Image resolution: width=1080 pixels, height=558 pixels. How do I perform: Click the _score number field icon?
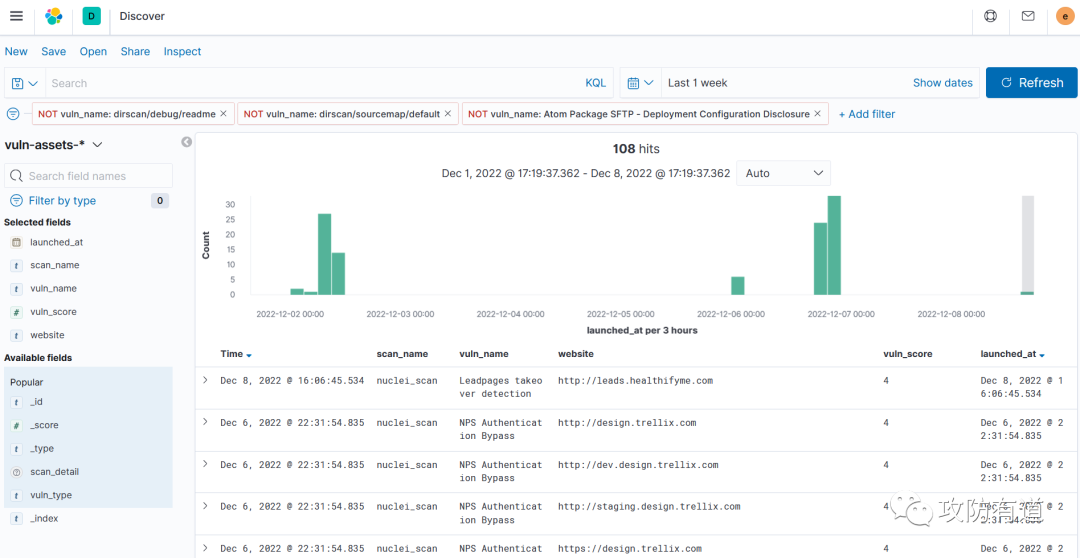click(17, 426)
